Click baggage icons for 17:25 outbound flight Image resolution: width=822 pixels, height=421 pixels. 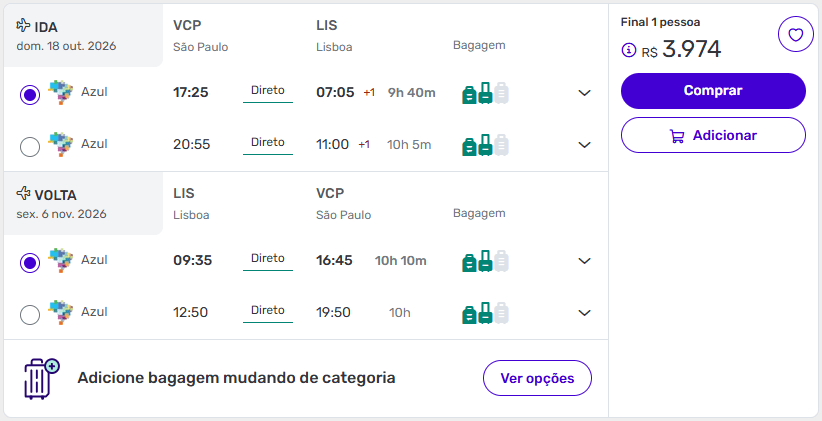(485, 93)
